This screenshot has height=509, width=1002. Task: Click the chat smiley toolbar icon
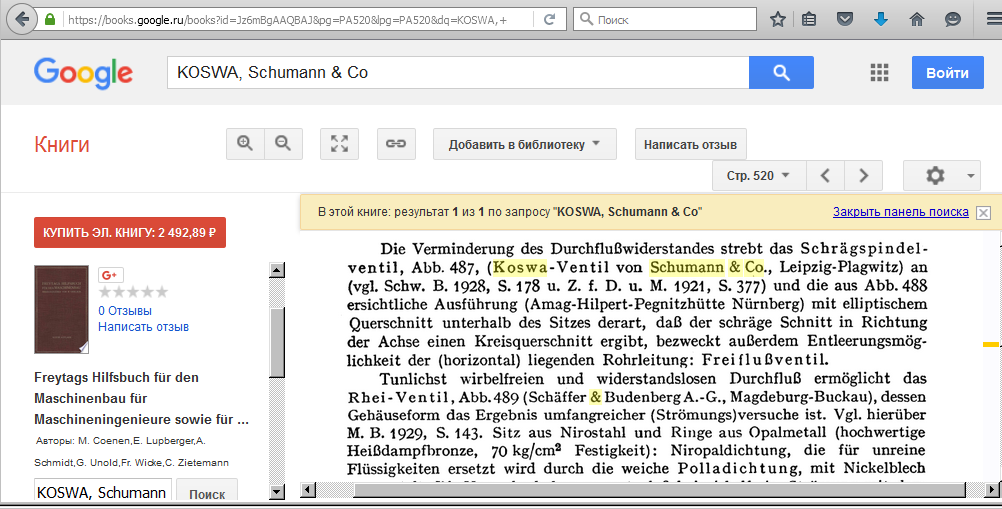953,20
